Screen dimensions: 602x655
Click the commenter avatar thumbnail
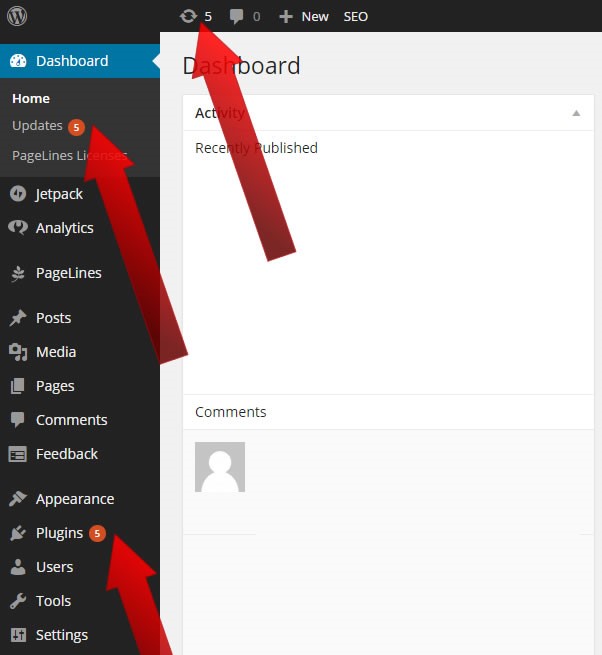(x=220, y=467)
